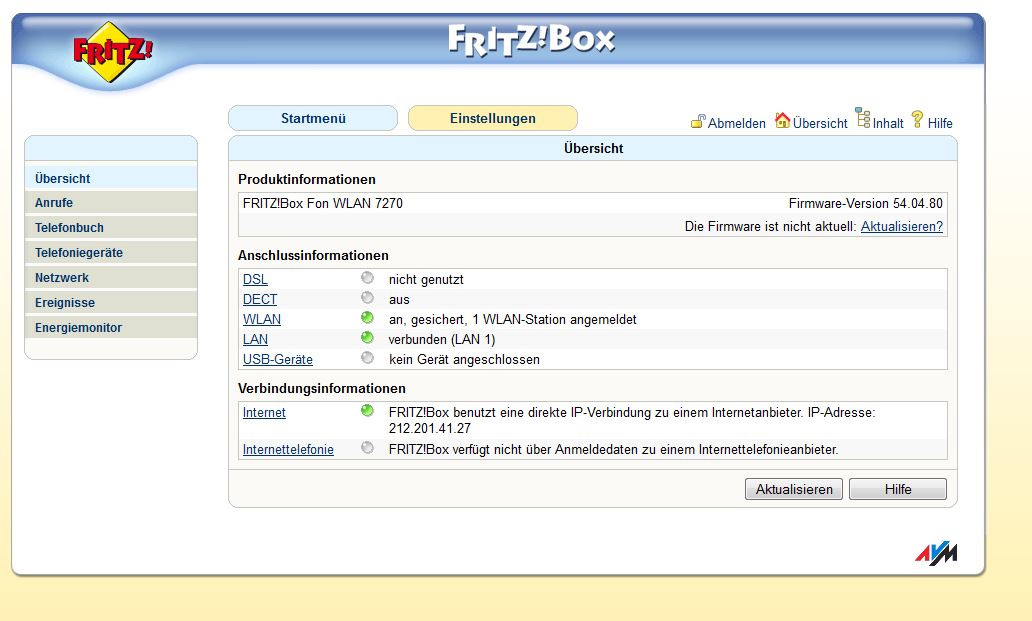Open Telefoniegeräte in the sidebar
The height and width of the screenshot is (621, 1032).
111,253
